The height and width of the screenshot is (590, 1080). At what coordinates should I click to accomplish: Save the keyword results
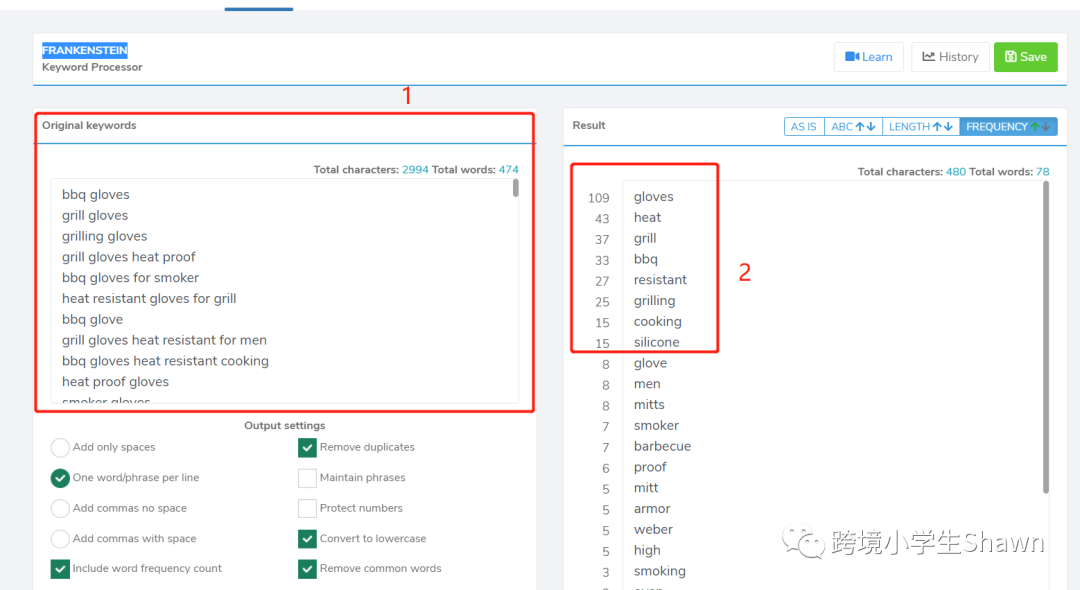1026,57
